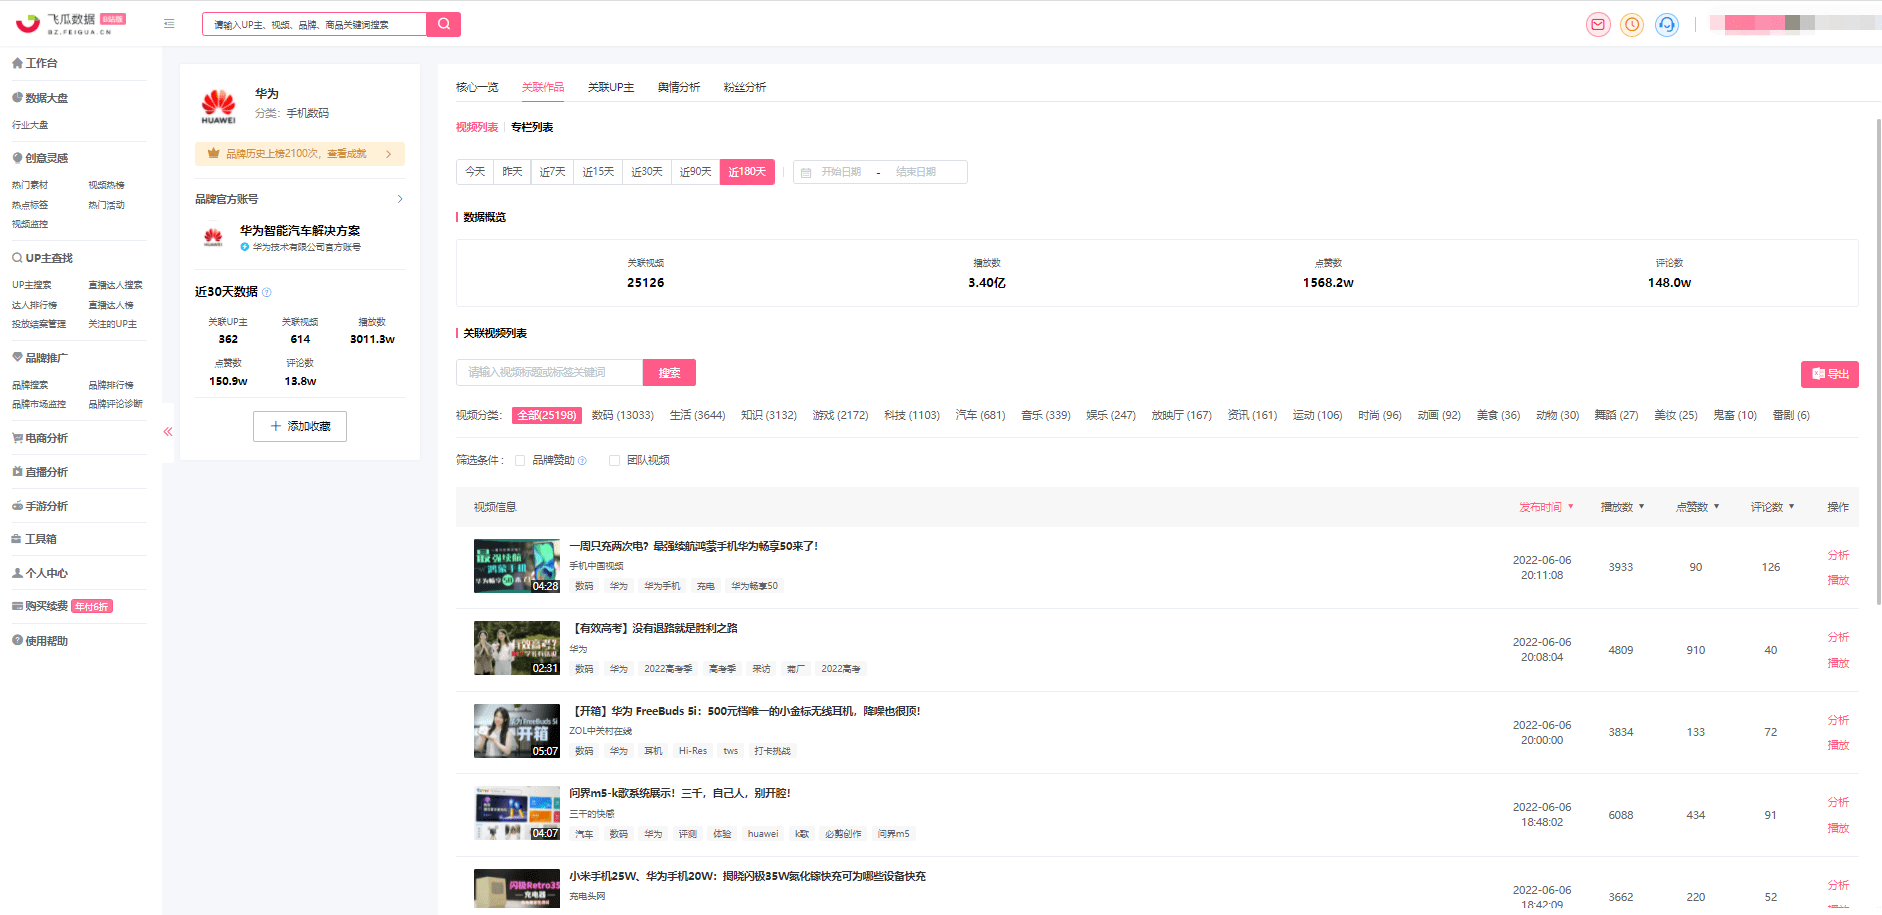Switch to 专栏列表 sub-tab
This screenshot has height=915, width=1882.
point(532,127)
